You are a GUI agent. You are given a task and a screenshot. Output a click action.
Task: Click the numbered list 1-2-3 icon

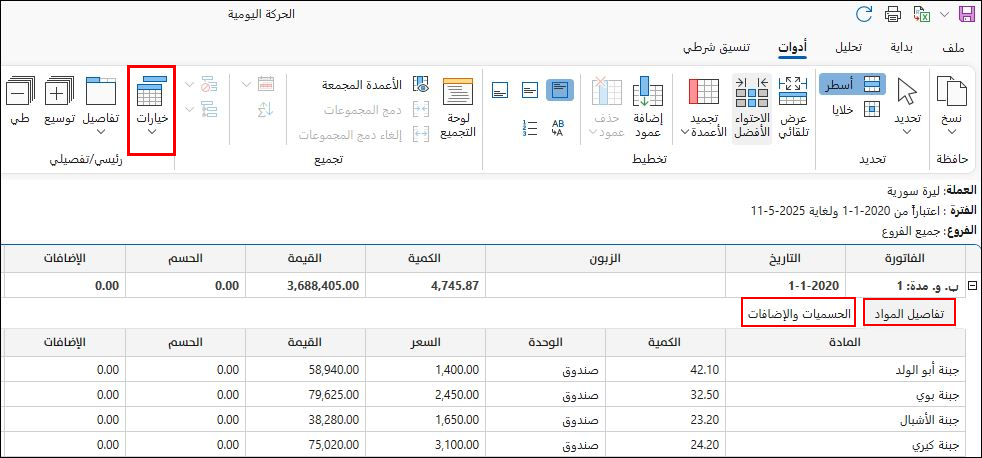pos(529,128)
